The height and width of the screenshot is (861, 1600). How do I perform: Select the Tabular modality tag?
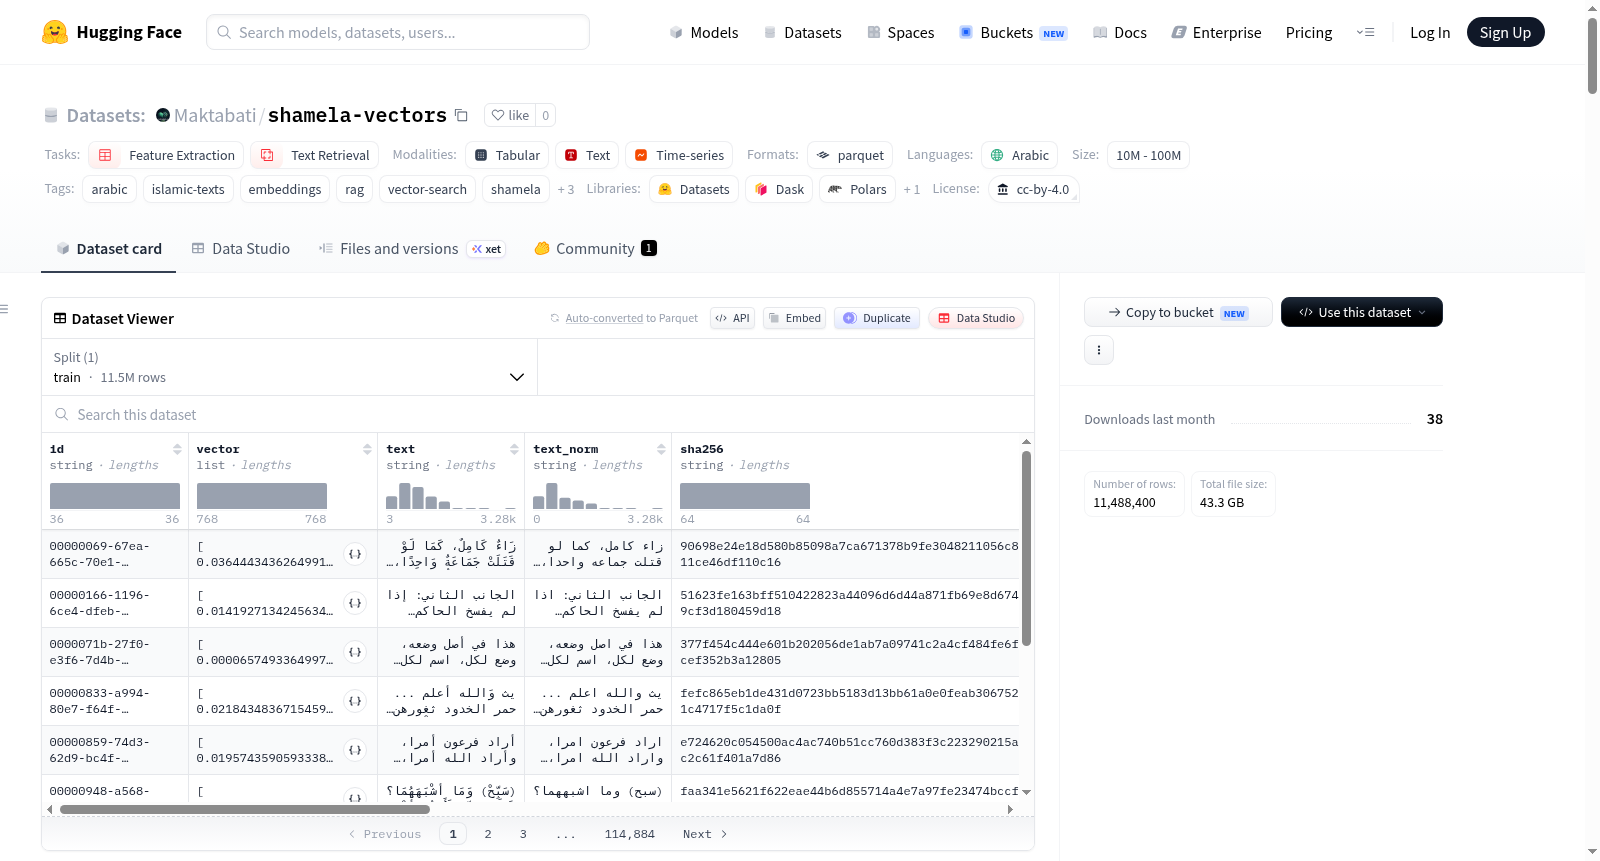tap(507, 155)
